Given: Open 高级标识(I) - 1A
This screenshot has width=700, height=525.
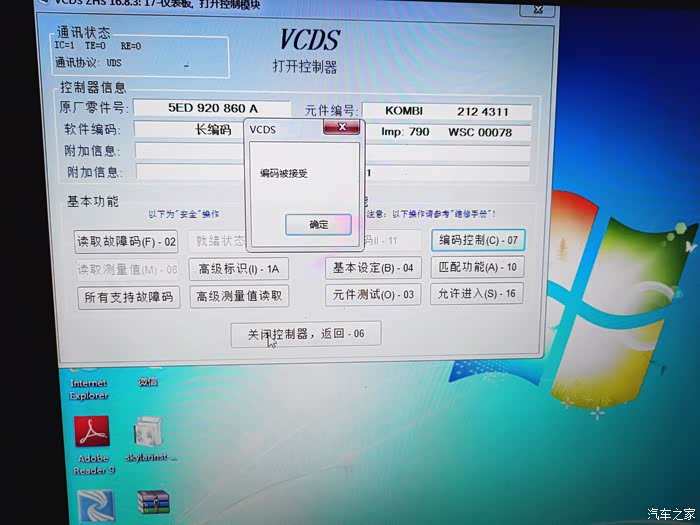Looking at the screenshot, I should (x=239, y=268).
